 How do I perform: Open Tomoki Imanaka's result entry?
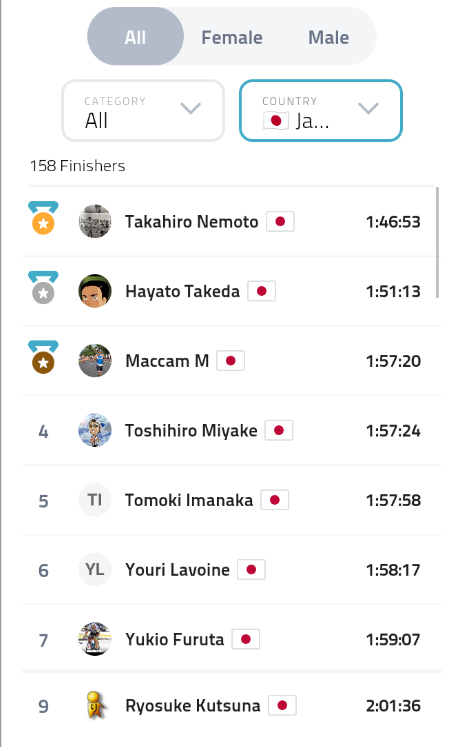[x=232, y=500]
